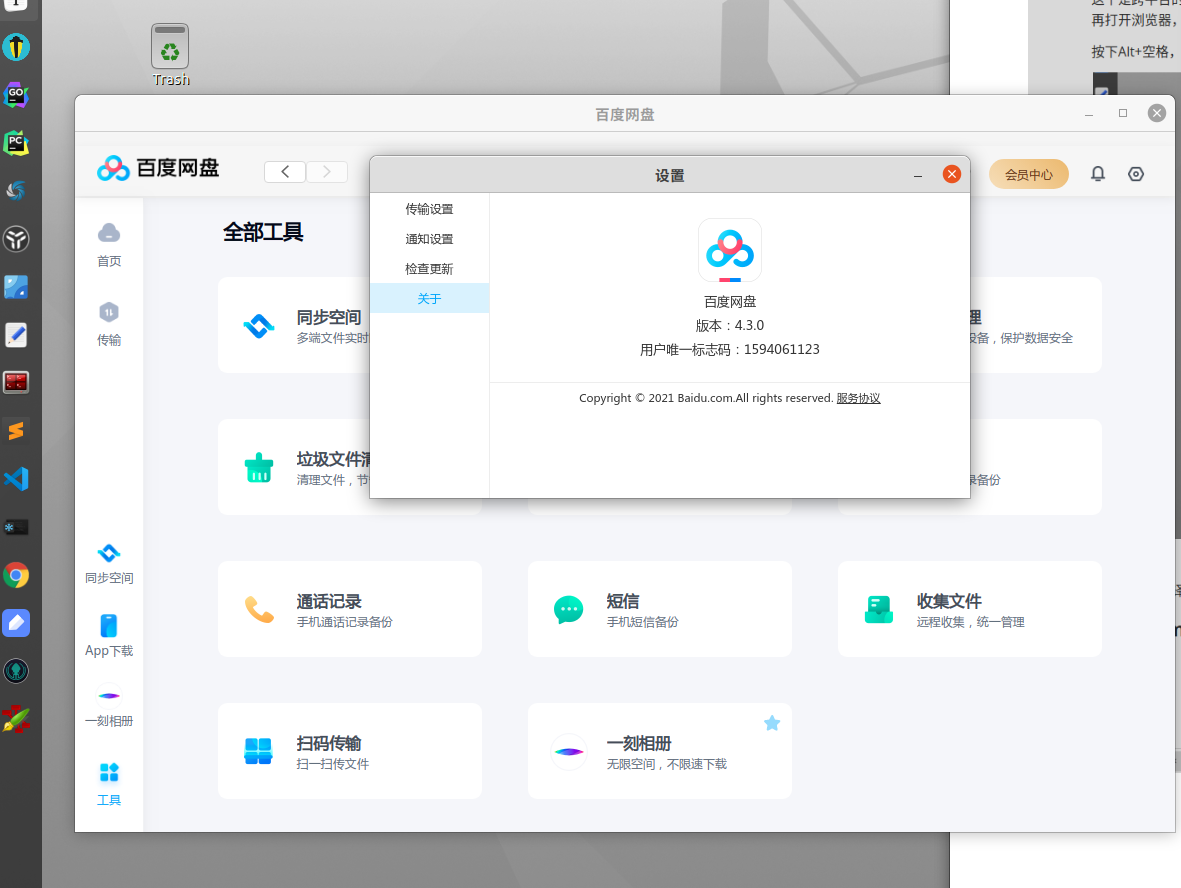Open the 一刻相册 sidebar icon

click(108, 707)
